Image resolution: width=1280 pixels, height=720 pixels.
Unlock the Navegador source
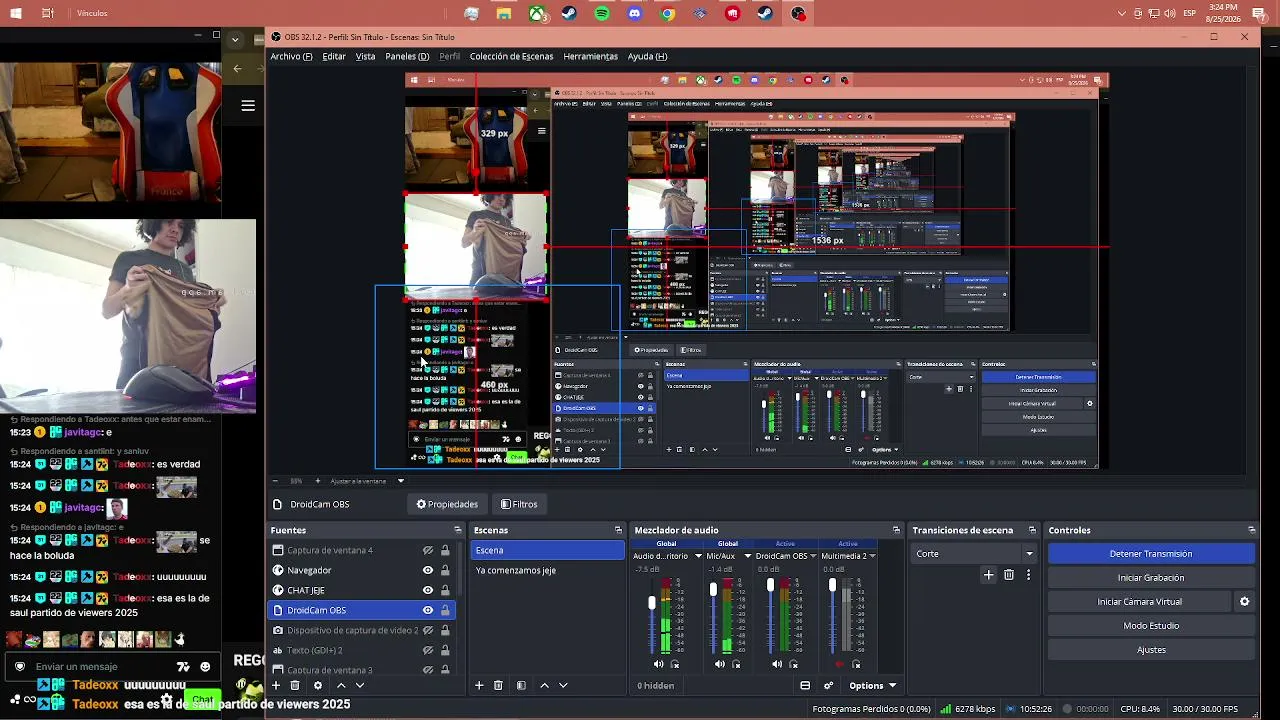pos(445,570)
